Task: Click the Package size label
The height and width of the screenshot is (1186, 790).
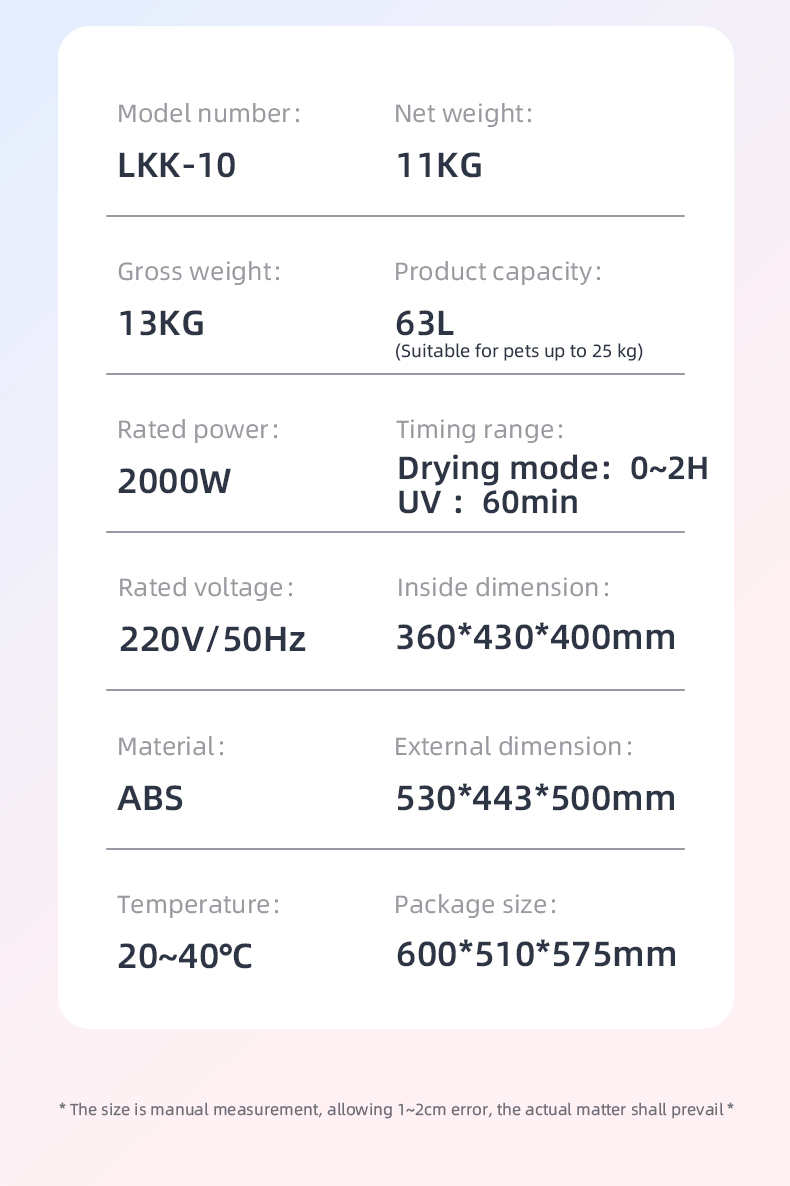Action: [474, 905]
